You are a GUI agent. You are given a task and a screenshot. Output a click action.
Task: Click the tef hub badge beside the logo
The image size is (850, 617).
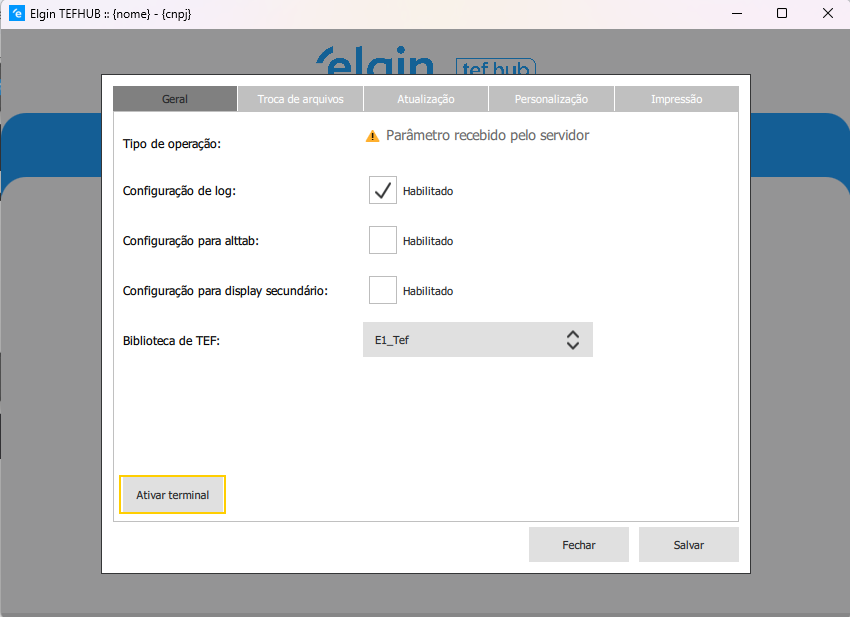point(496,66)
